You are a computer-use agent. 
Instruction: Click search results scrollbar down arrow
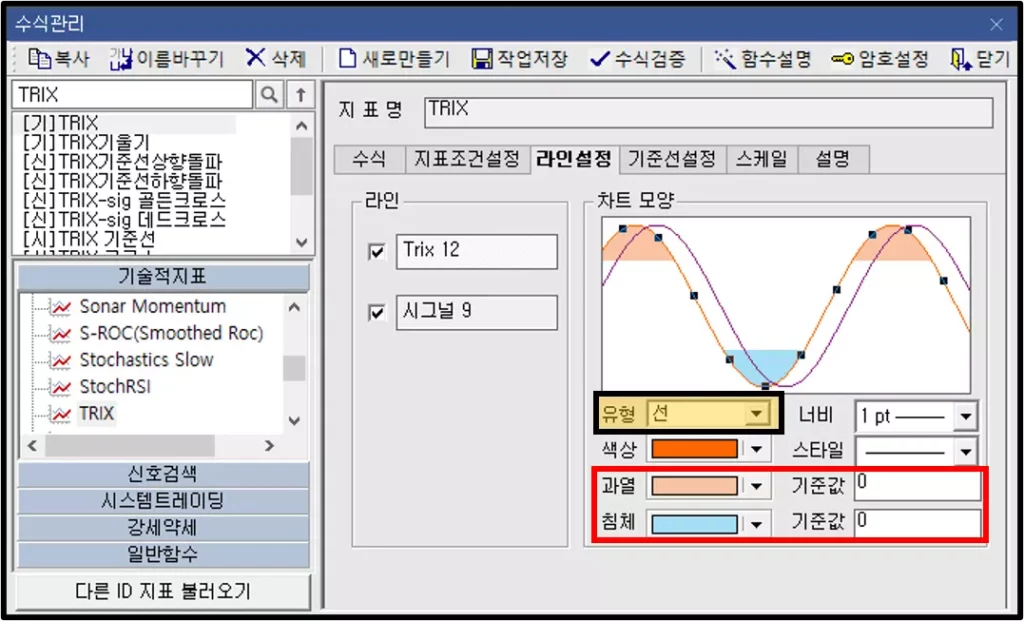pos(301,242)
